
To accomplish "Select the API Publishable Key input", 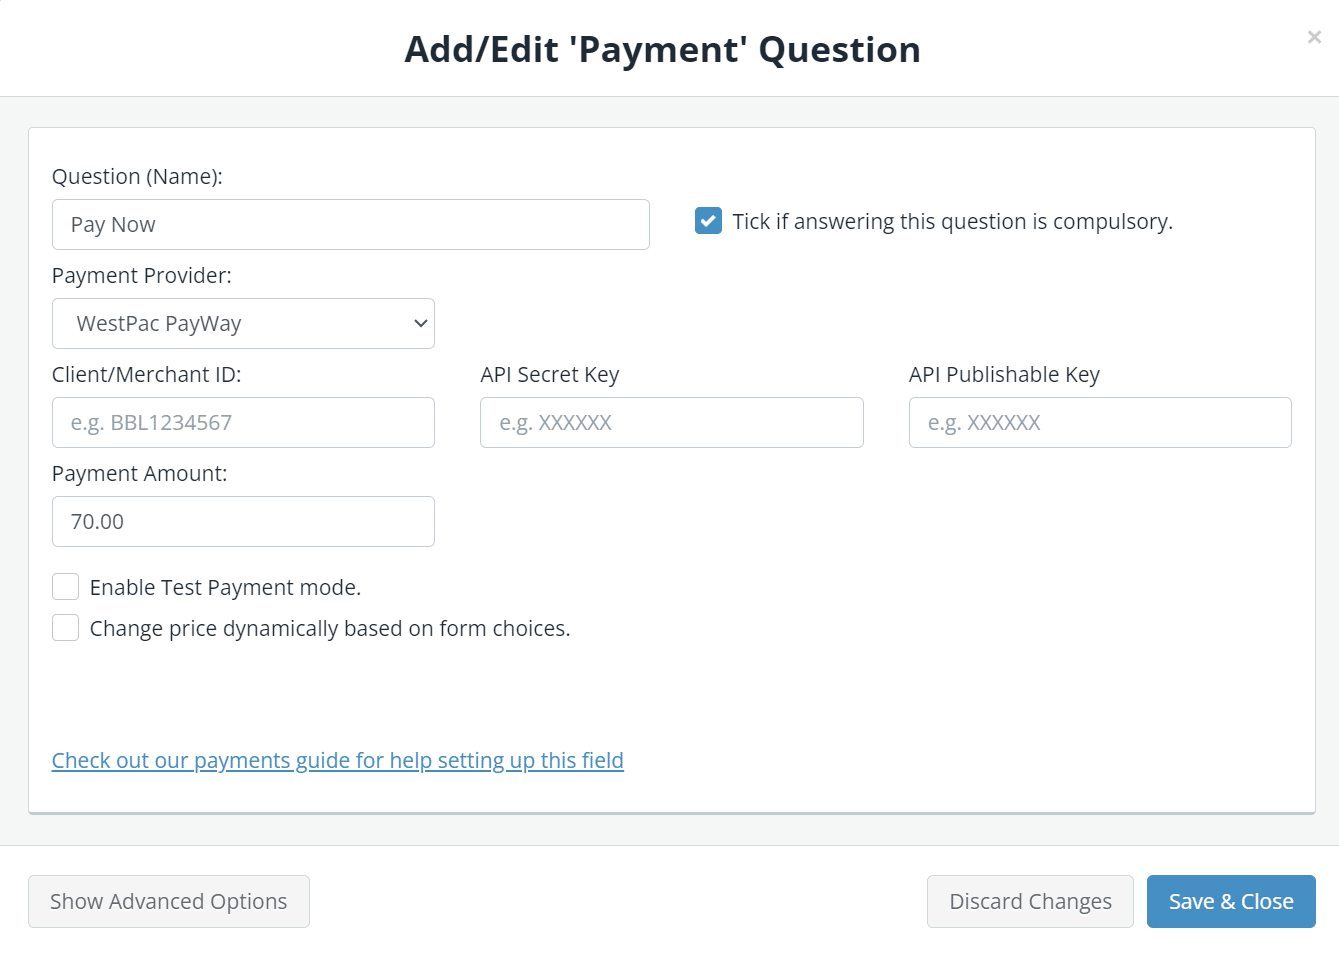I will tap(1099, 422).
